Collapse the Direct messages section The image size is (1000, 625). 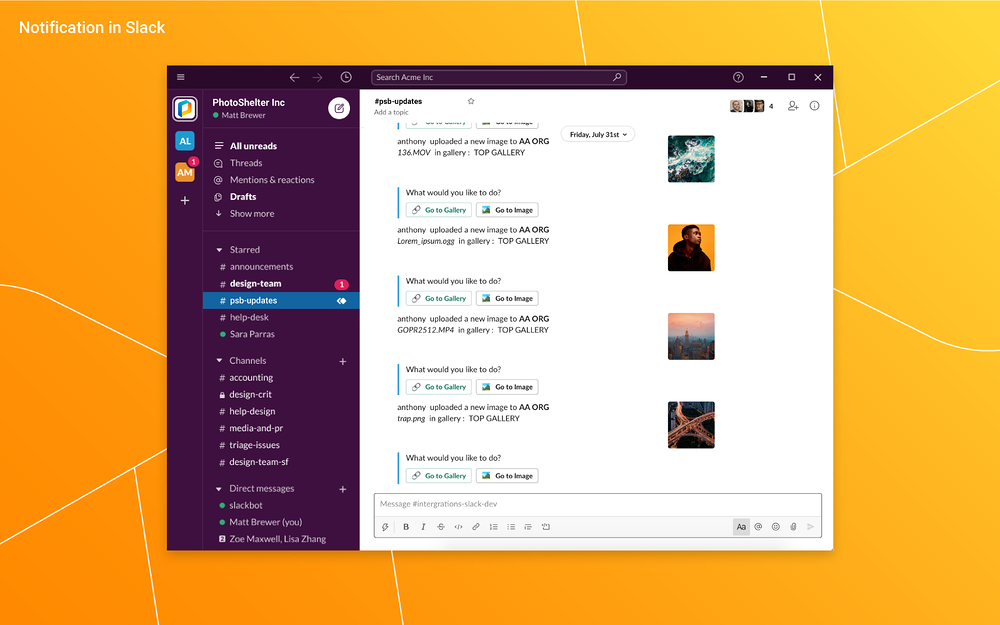click(219, 489)
